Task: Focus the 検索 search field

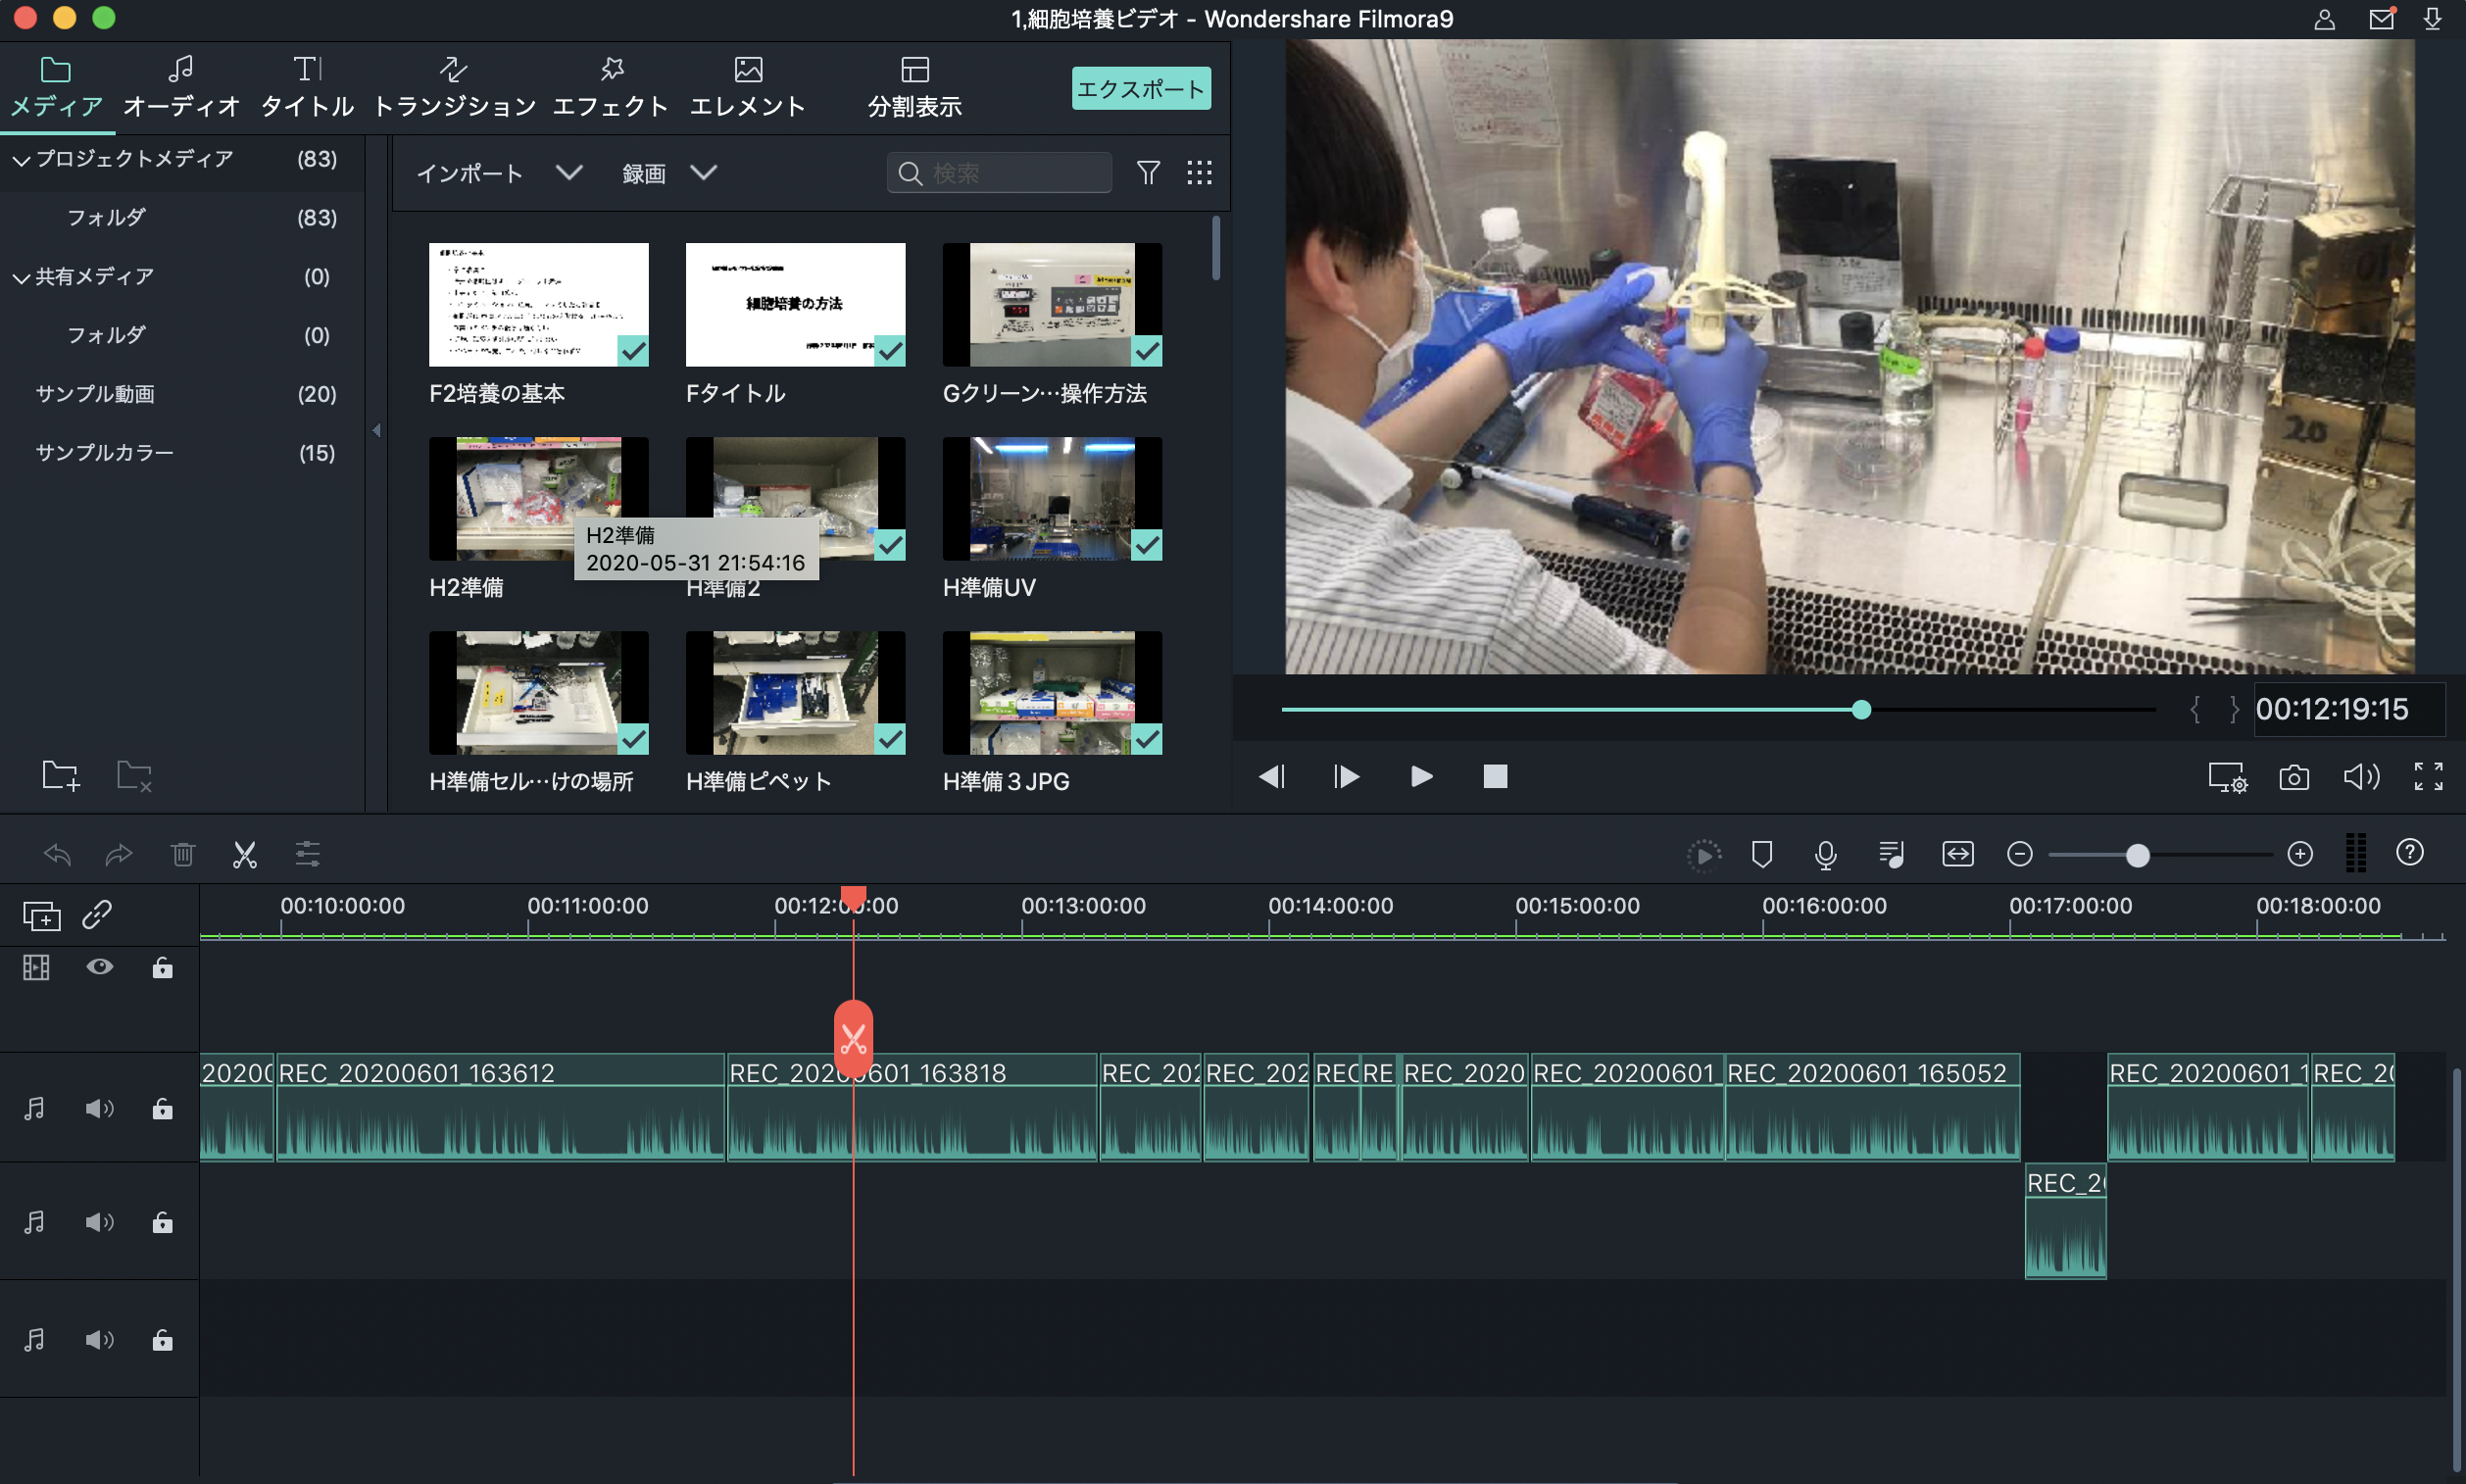Action: pyautogui.click(x=999, y=173)
